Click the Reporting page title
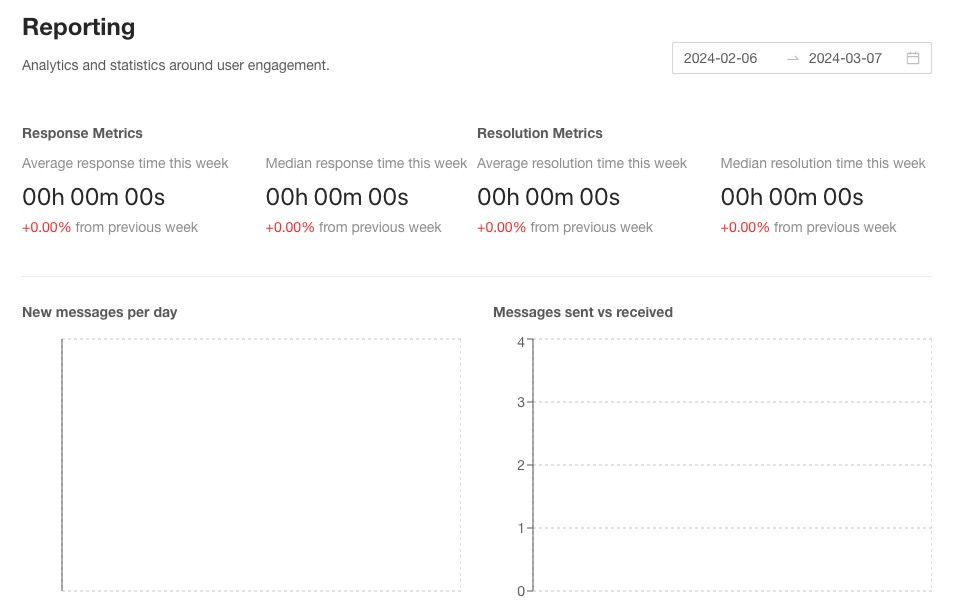Screen dimensions: 958x605 pyautogui.click(x=78, y=27)
